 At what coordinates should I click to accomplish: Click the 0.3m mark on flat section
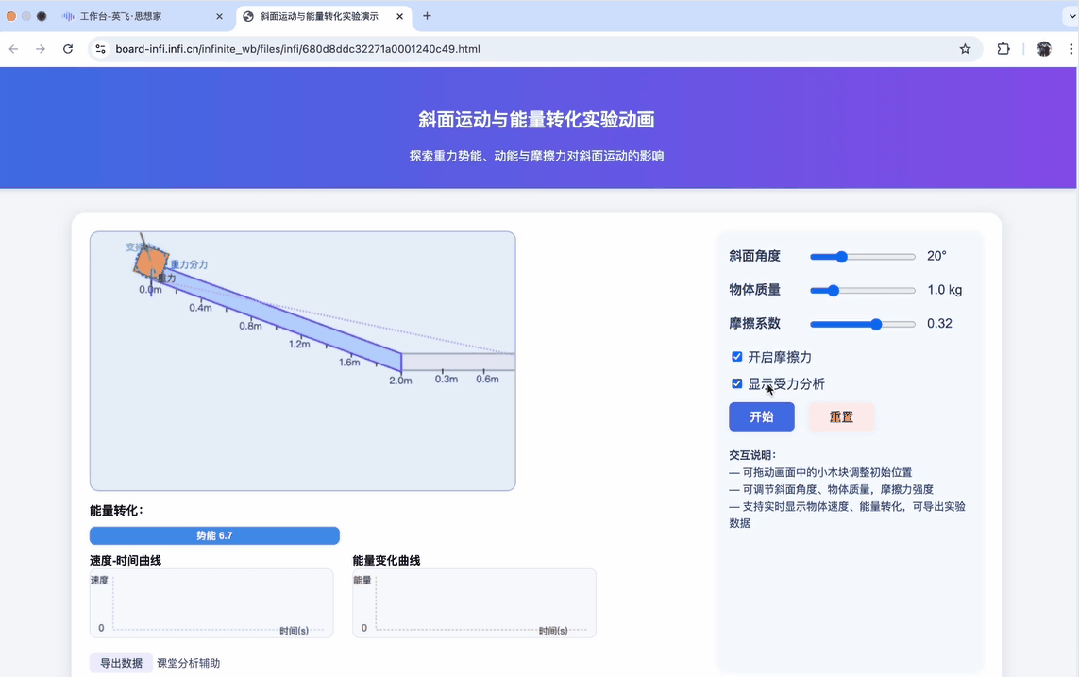point(446,378)
